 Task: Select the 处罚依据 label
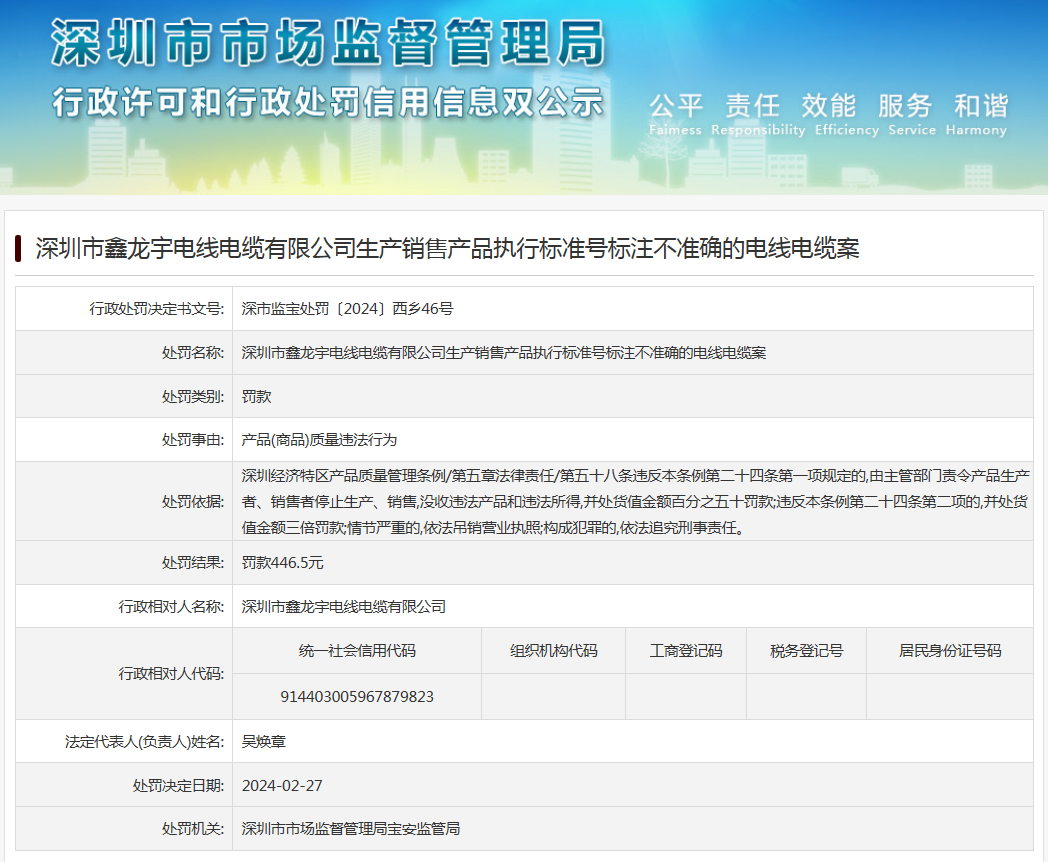click(192, 502)
